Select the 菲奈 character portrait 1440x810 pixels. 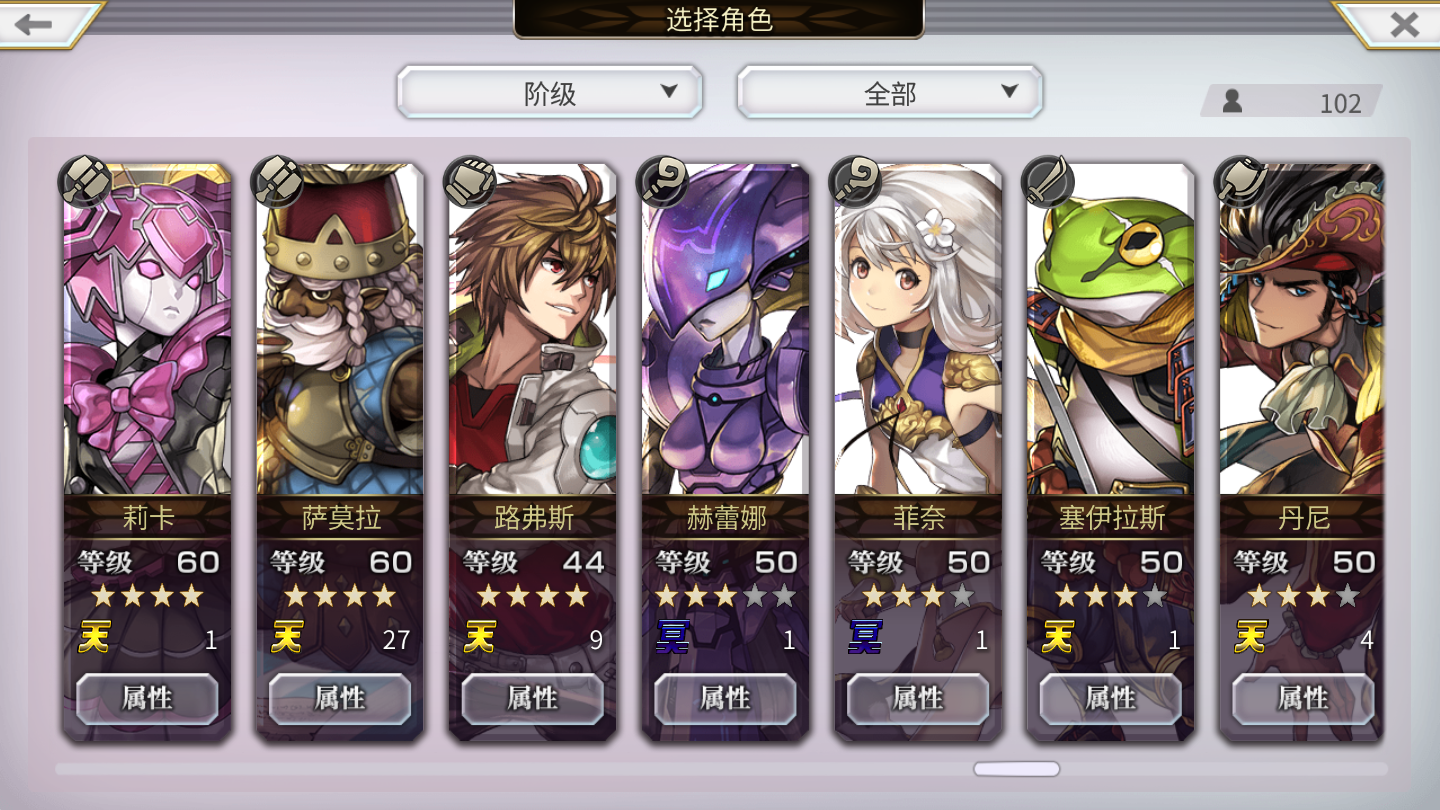(918, 329)
